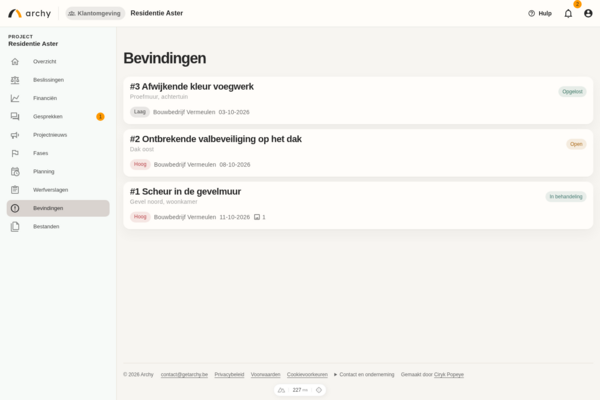Click the Financiën chart icon
Image resolution: width=600 pixels, height=400 pixels.
point(15,98)
